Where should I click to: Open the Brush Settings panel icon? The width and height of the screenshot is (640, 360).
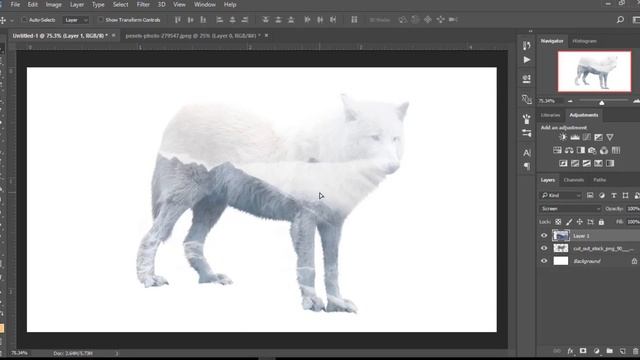click(x=527, y=119)
